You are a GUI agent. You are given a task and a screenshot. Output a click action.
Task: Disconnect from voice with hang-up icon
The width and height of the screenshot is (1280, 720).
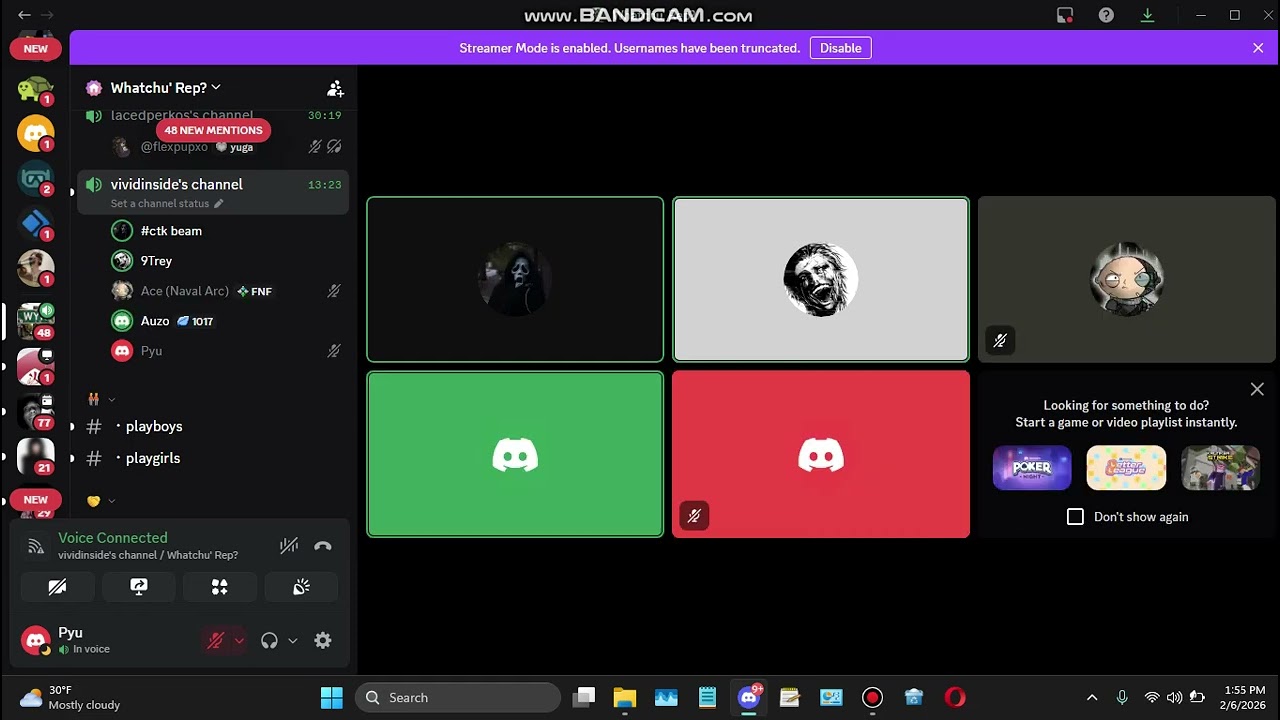[x=322, y=546]
